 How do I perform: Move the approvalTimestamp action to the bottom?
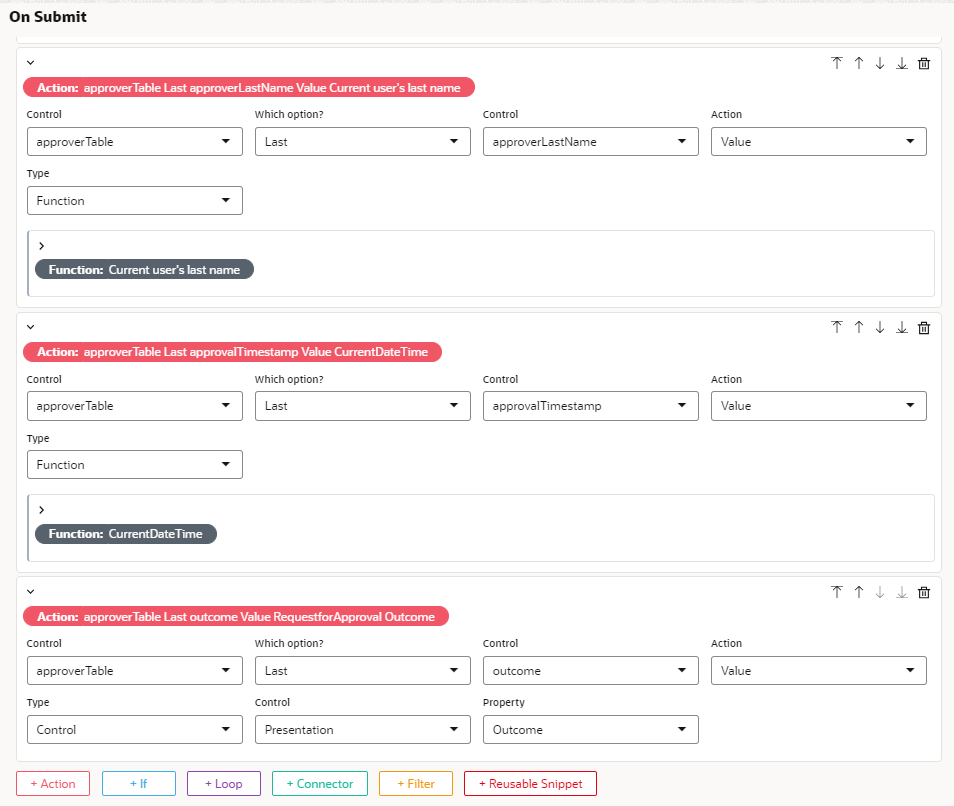point(901,327)
